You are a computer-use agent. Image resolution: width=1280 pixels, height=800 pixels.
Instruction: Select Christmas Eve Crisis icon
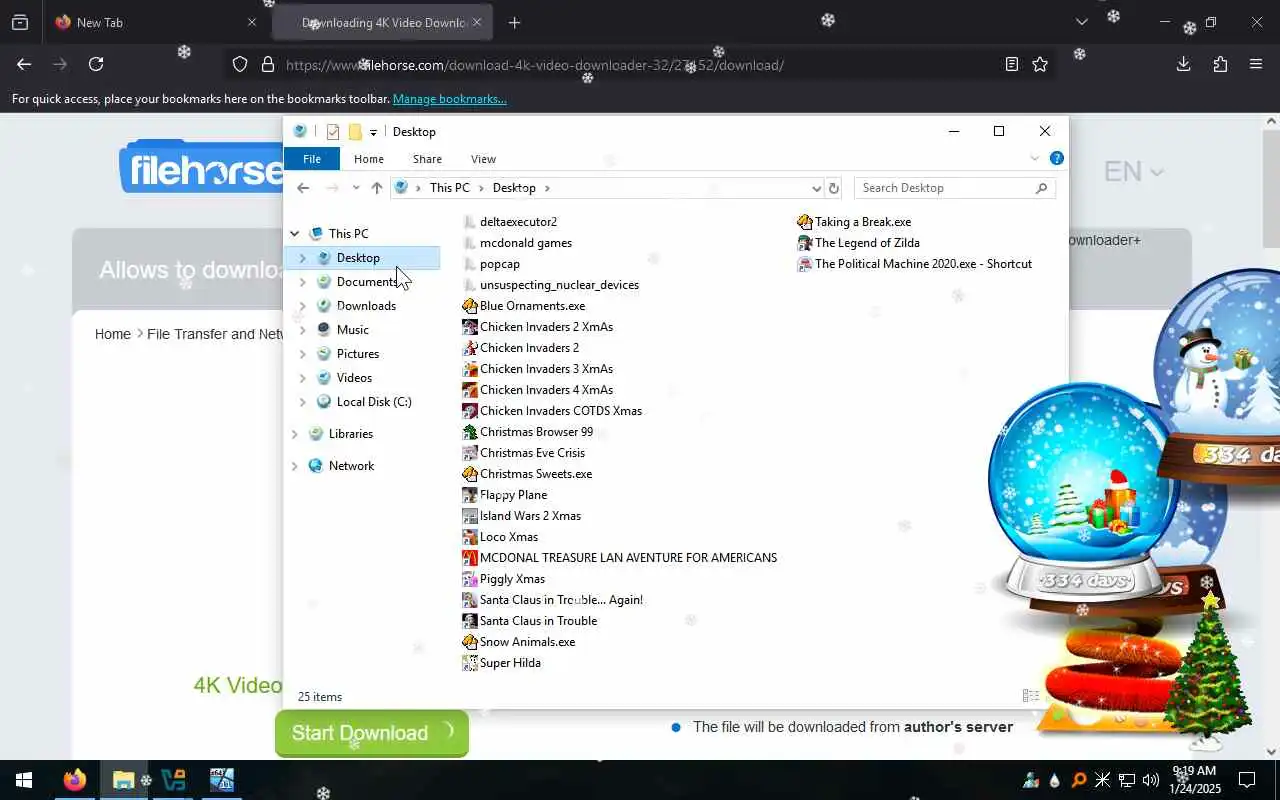470,453
